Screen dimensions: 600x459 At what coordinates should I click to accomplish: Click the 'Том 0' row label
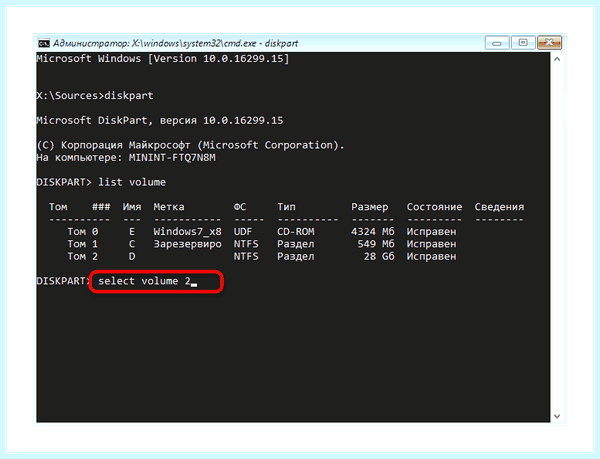click(x=83, y=232)
